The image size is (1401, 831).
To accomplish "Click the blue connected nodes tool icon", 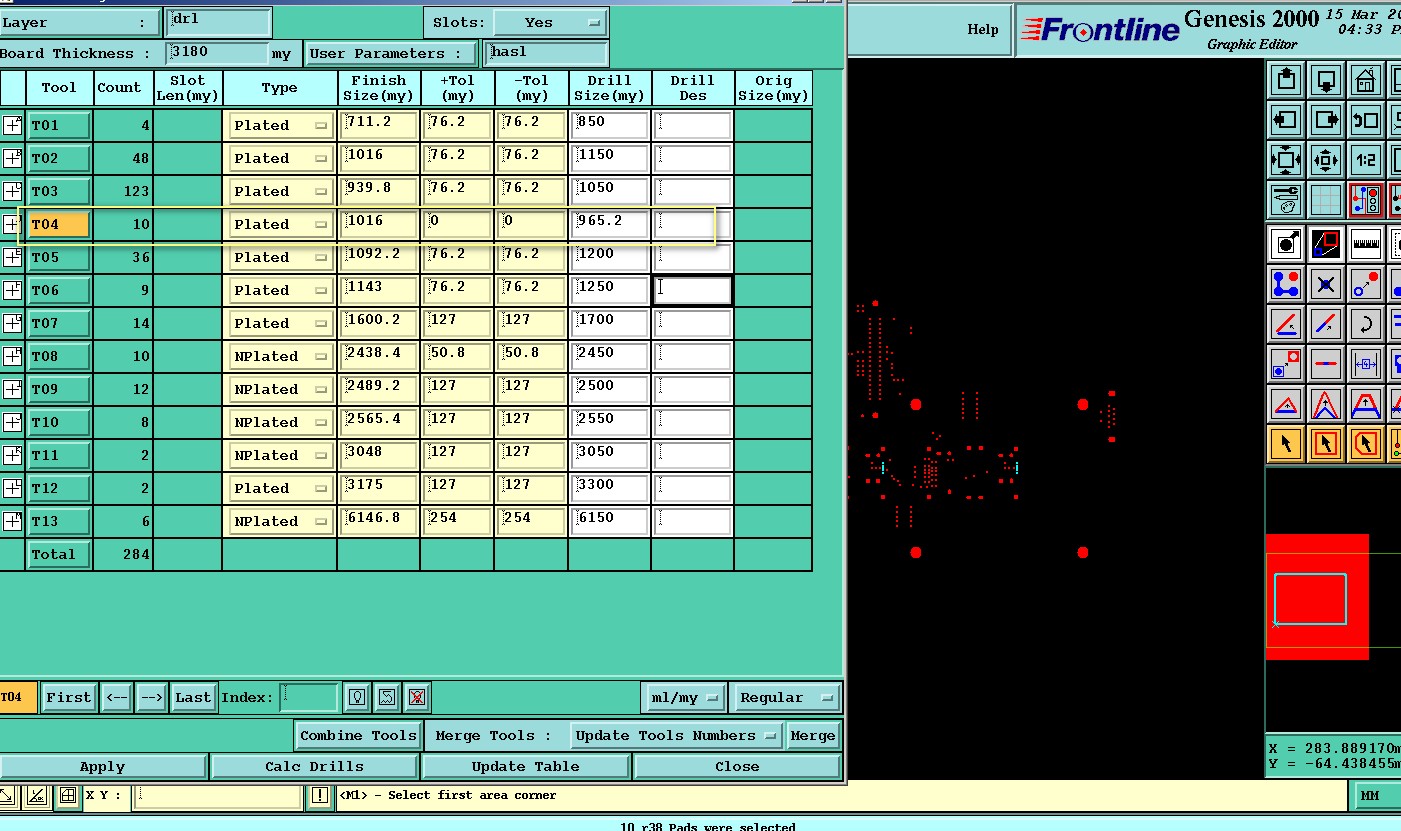I will click(x=1286, y=284).
